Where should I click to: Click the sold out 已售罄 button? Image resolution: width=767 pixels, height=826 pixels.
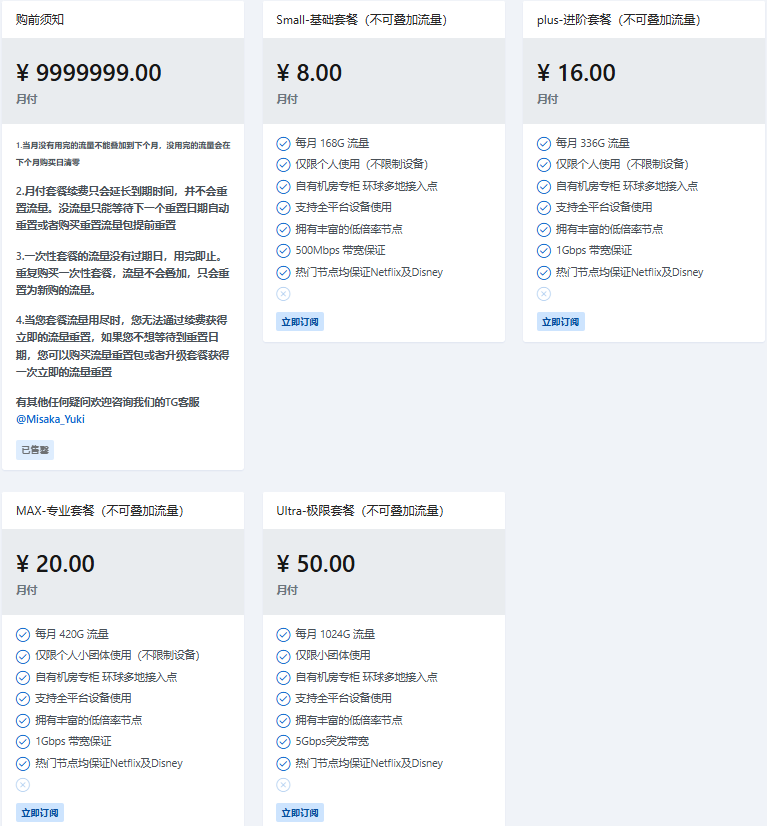click(35, 450)
